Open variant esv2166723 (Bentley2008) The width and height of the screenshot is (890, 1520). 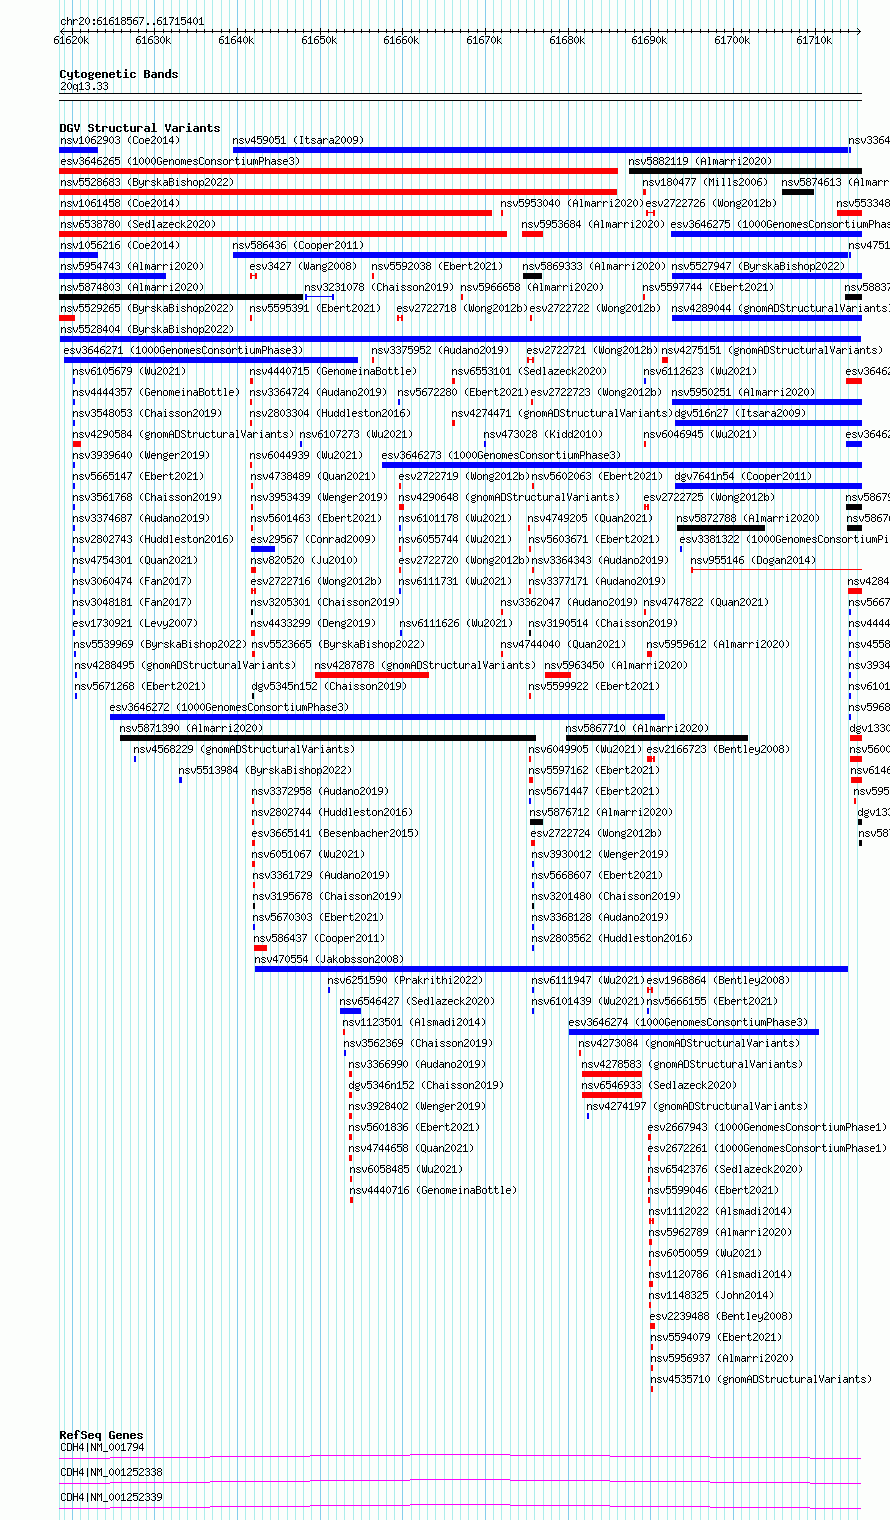click(x=718, y=750)
